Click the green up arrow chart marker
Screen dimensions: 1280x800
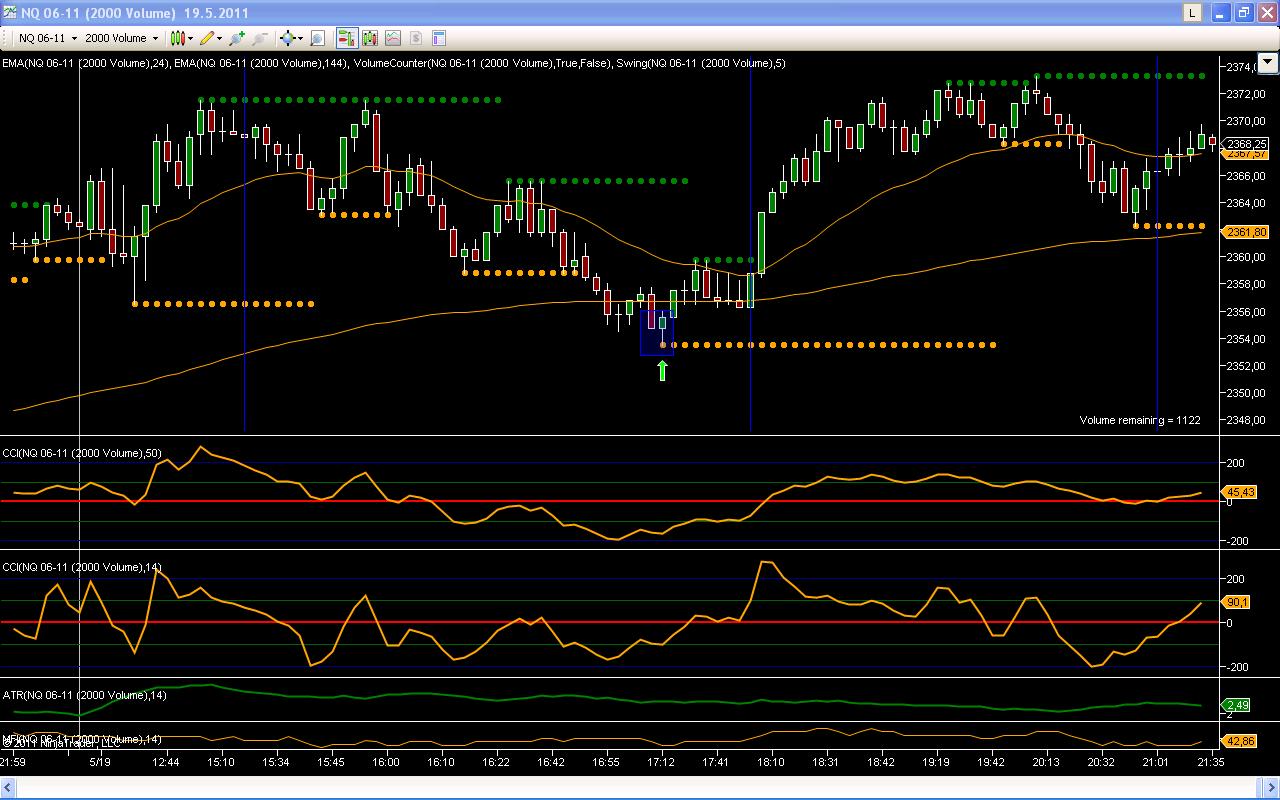(x=662, y=371)
